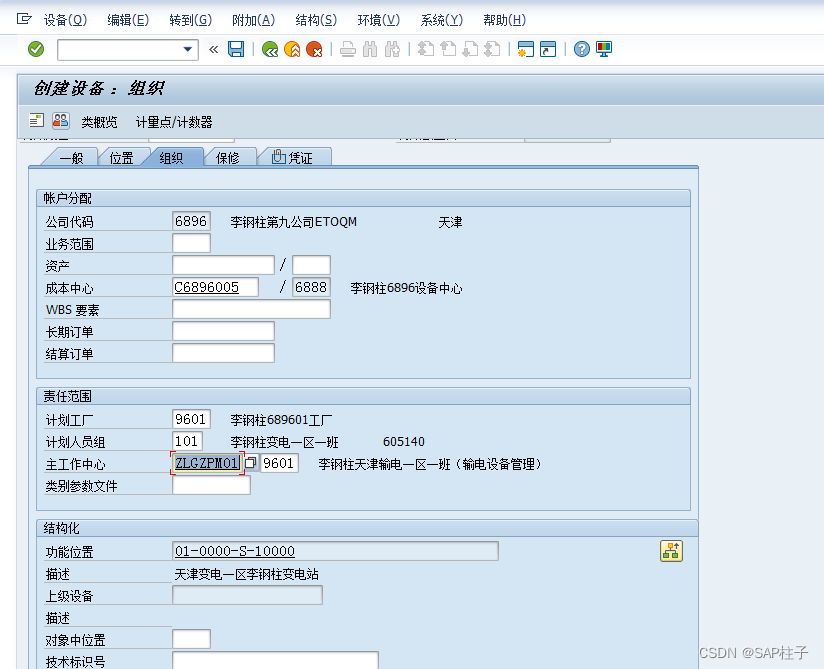Click the Find Next binoculars icon
824x669 pixels.
(392, 49)
